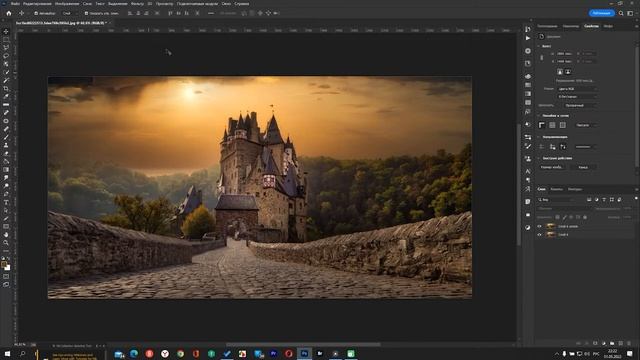Click add layer mask icon in Layers panel
Screen dimensions: 640x360
(595, 343)
